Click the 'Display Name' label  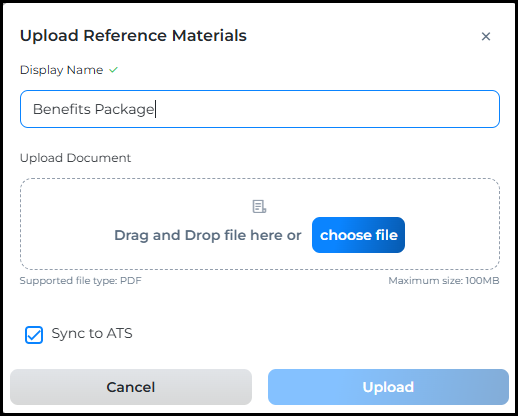click(x=62, y=70)
